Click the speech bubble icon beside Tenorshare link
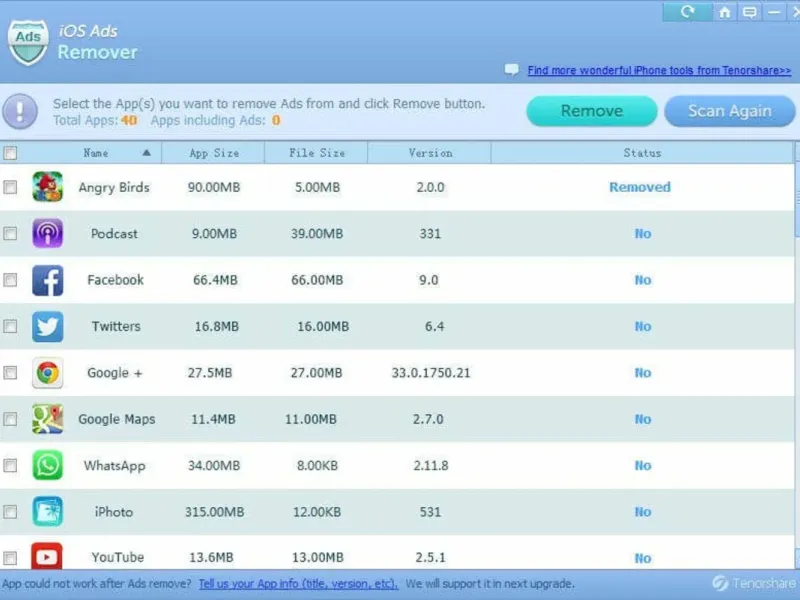The image size is (800, 600). pyautogui.click(x=511, y=69)
